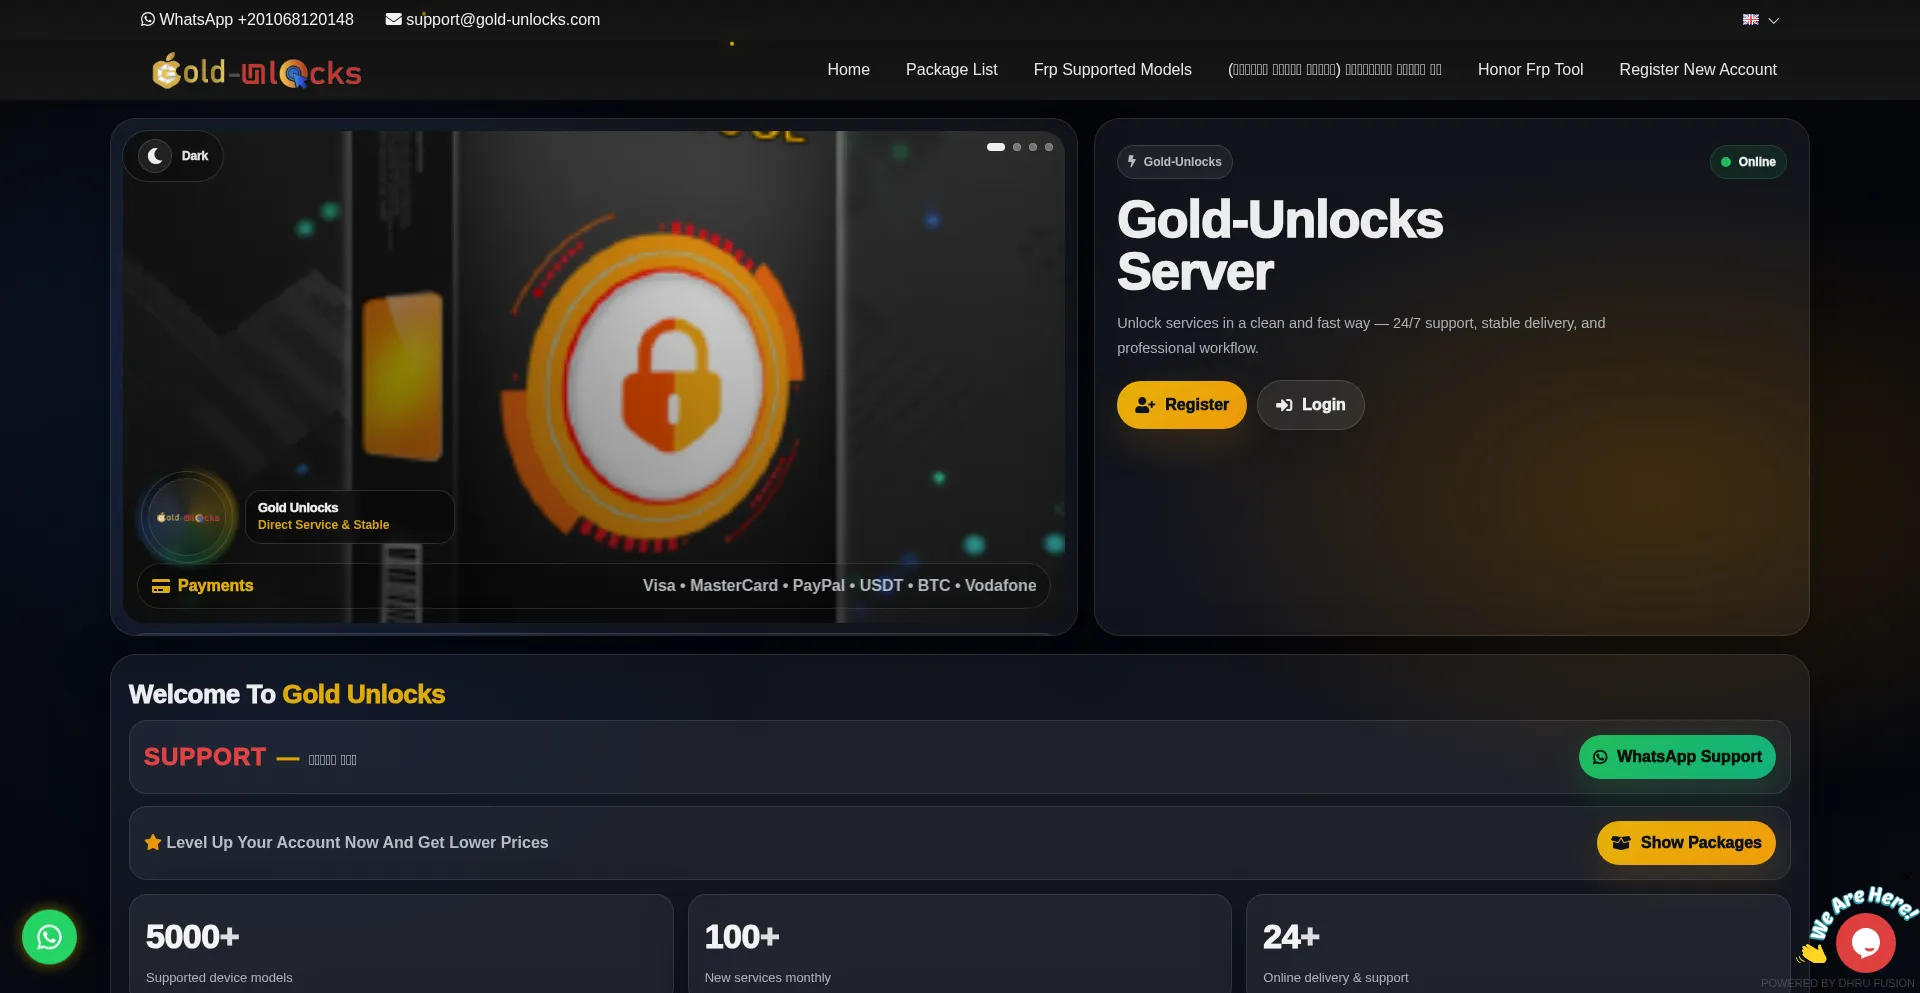The height and width of the screenshot is (993, 1920).
Task: Open the language flag dropdown
Action: pos(1760,20)
